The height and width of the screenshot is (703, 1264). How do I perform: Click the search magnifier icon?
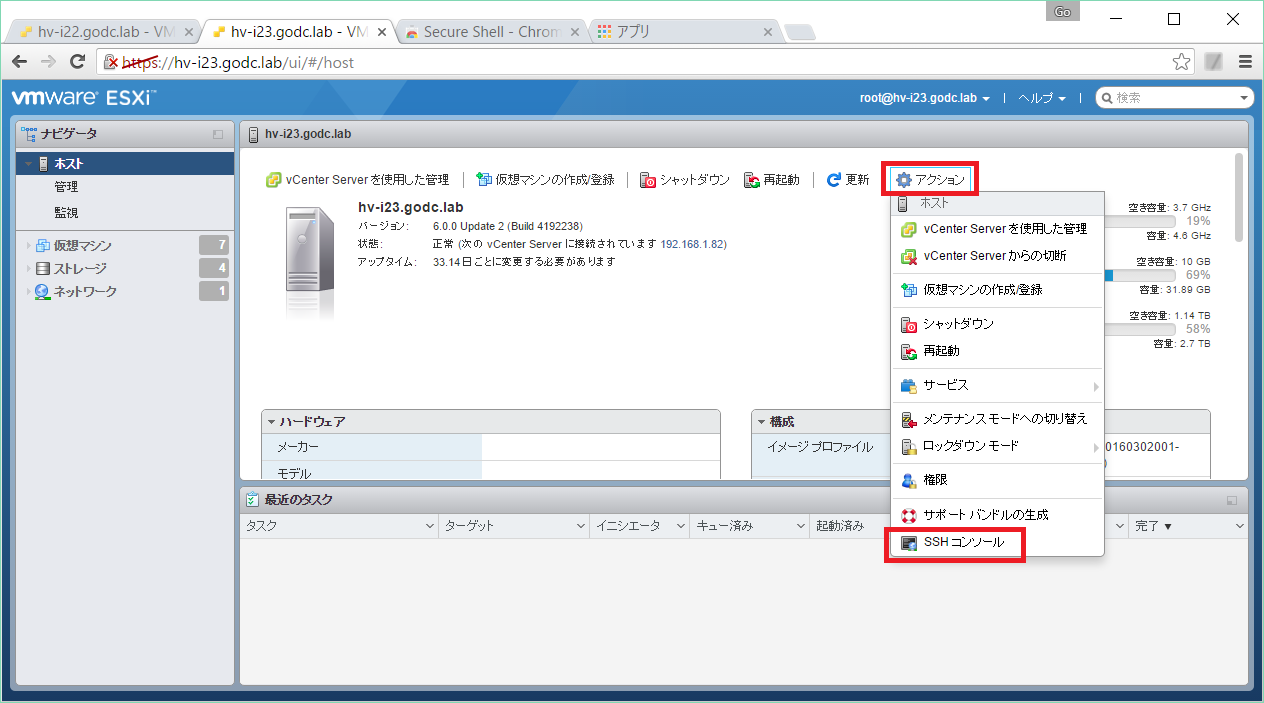(x=1107, y=98)
